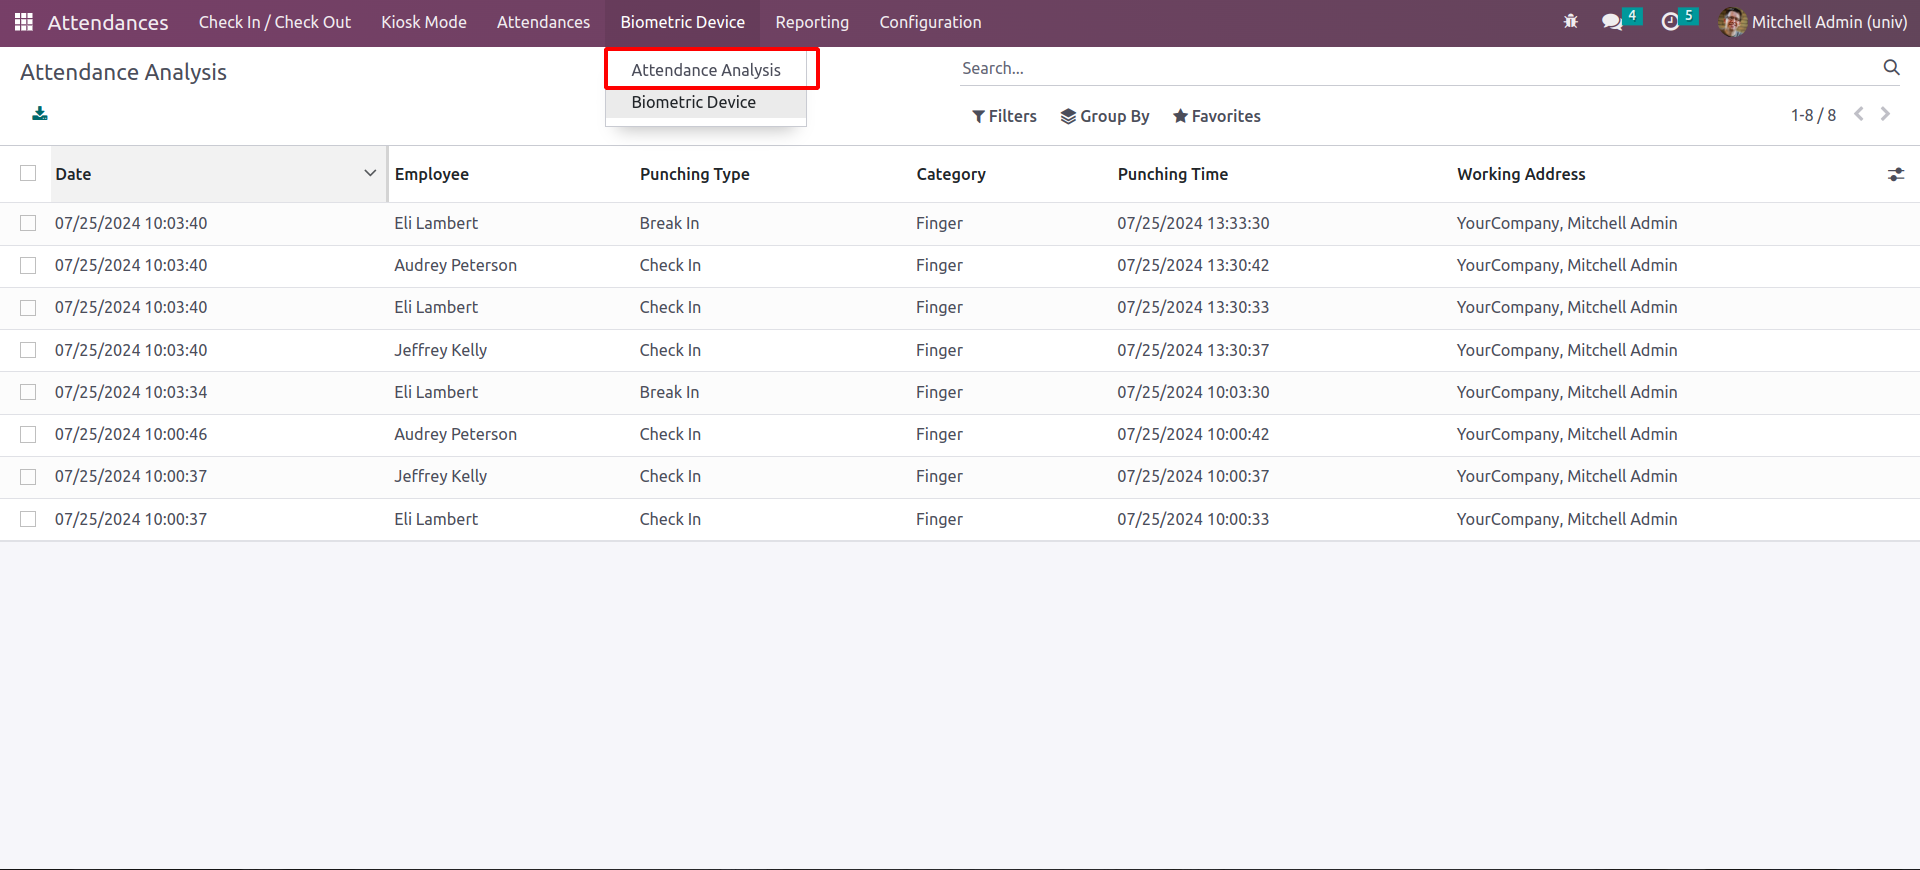Open Check In / Check Out menu
Image resolution: width=1920 pixels, height=870 pixels.
tap(275, 22)
